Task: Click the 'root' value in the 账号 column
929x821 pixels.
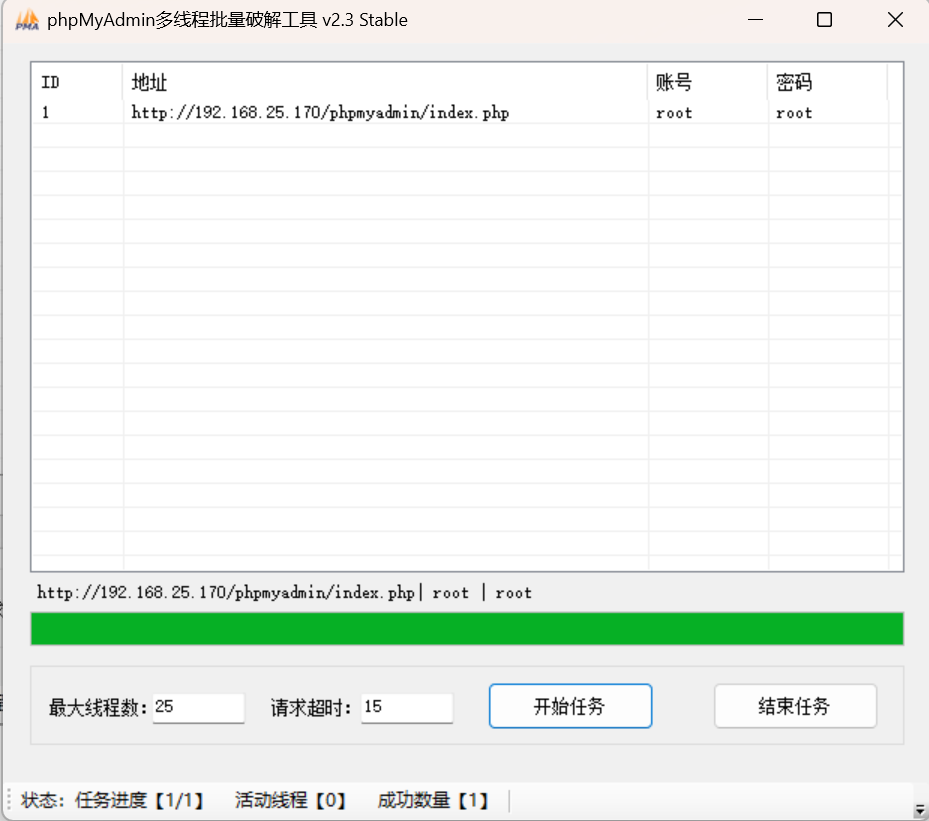Action: click(674, 113)
